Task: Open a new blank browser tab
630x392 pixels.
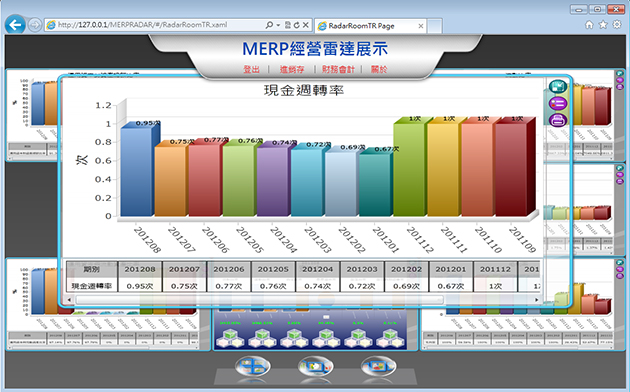Action: 434,26
